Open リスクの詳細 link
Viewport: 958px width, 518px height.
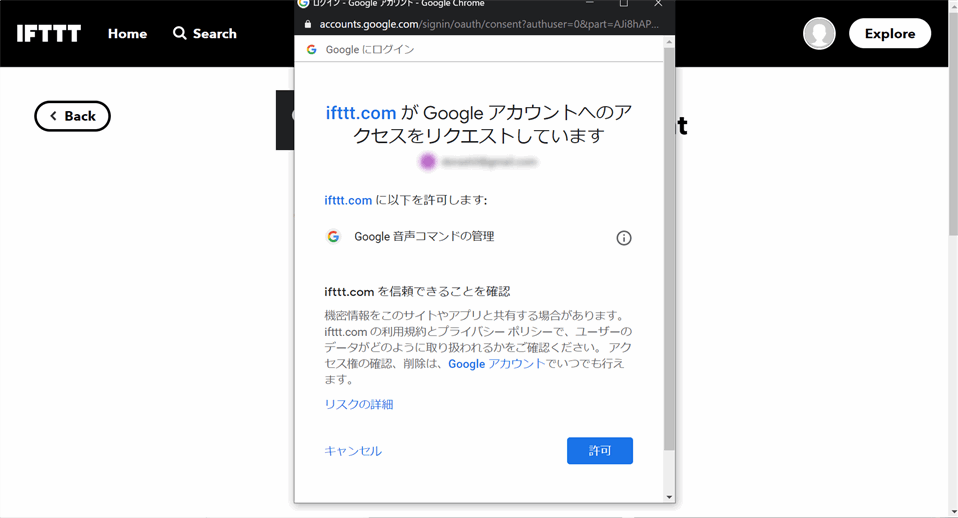(x=359, y=404)
